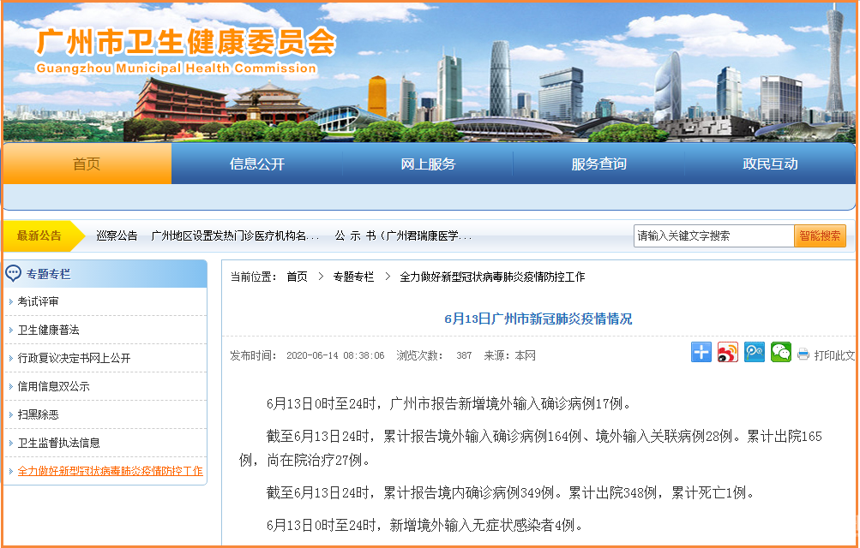Open the highlighted 全力做好新型冠状病毒肺炎疫情防控工作 sidebar link

click(x=110, y=471)
